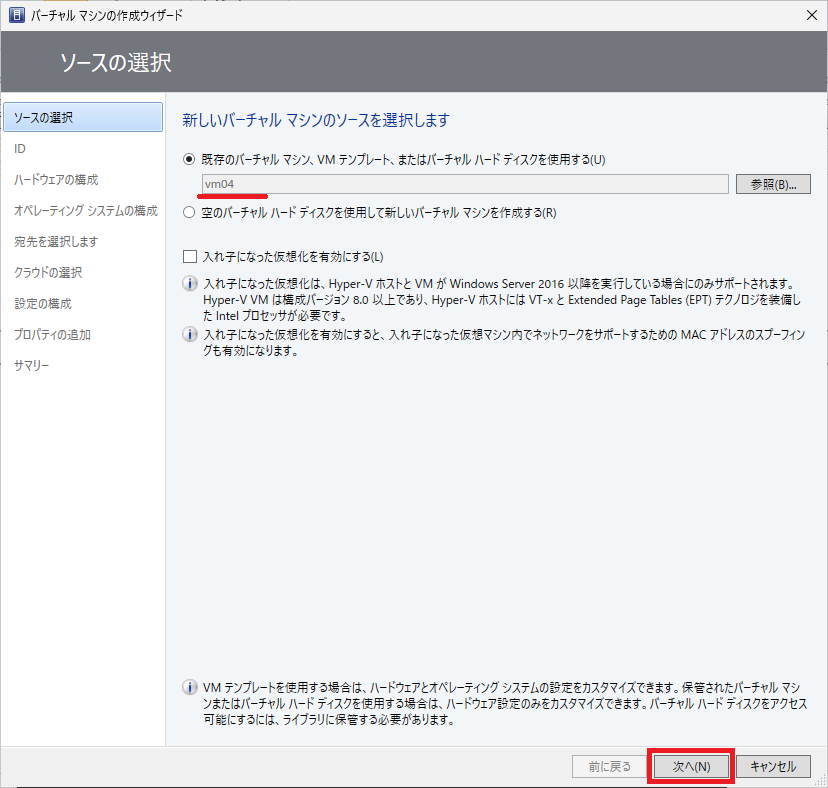The width and height of the screenshot is (828, 788).
Task: Open the プロパティの追加 step
Action: (x=52, y=334)
